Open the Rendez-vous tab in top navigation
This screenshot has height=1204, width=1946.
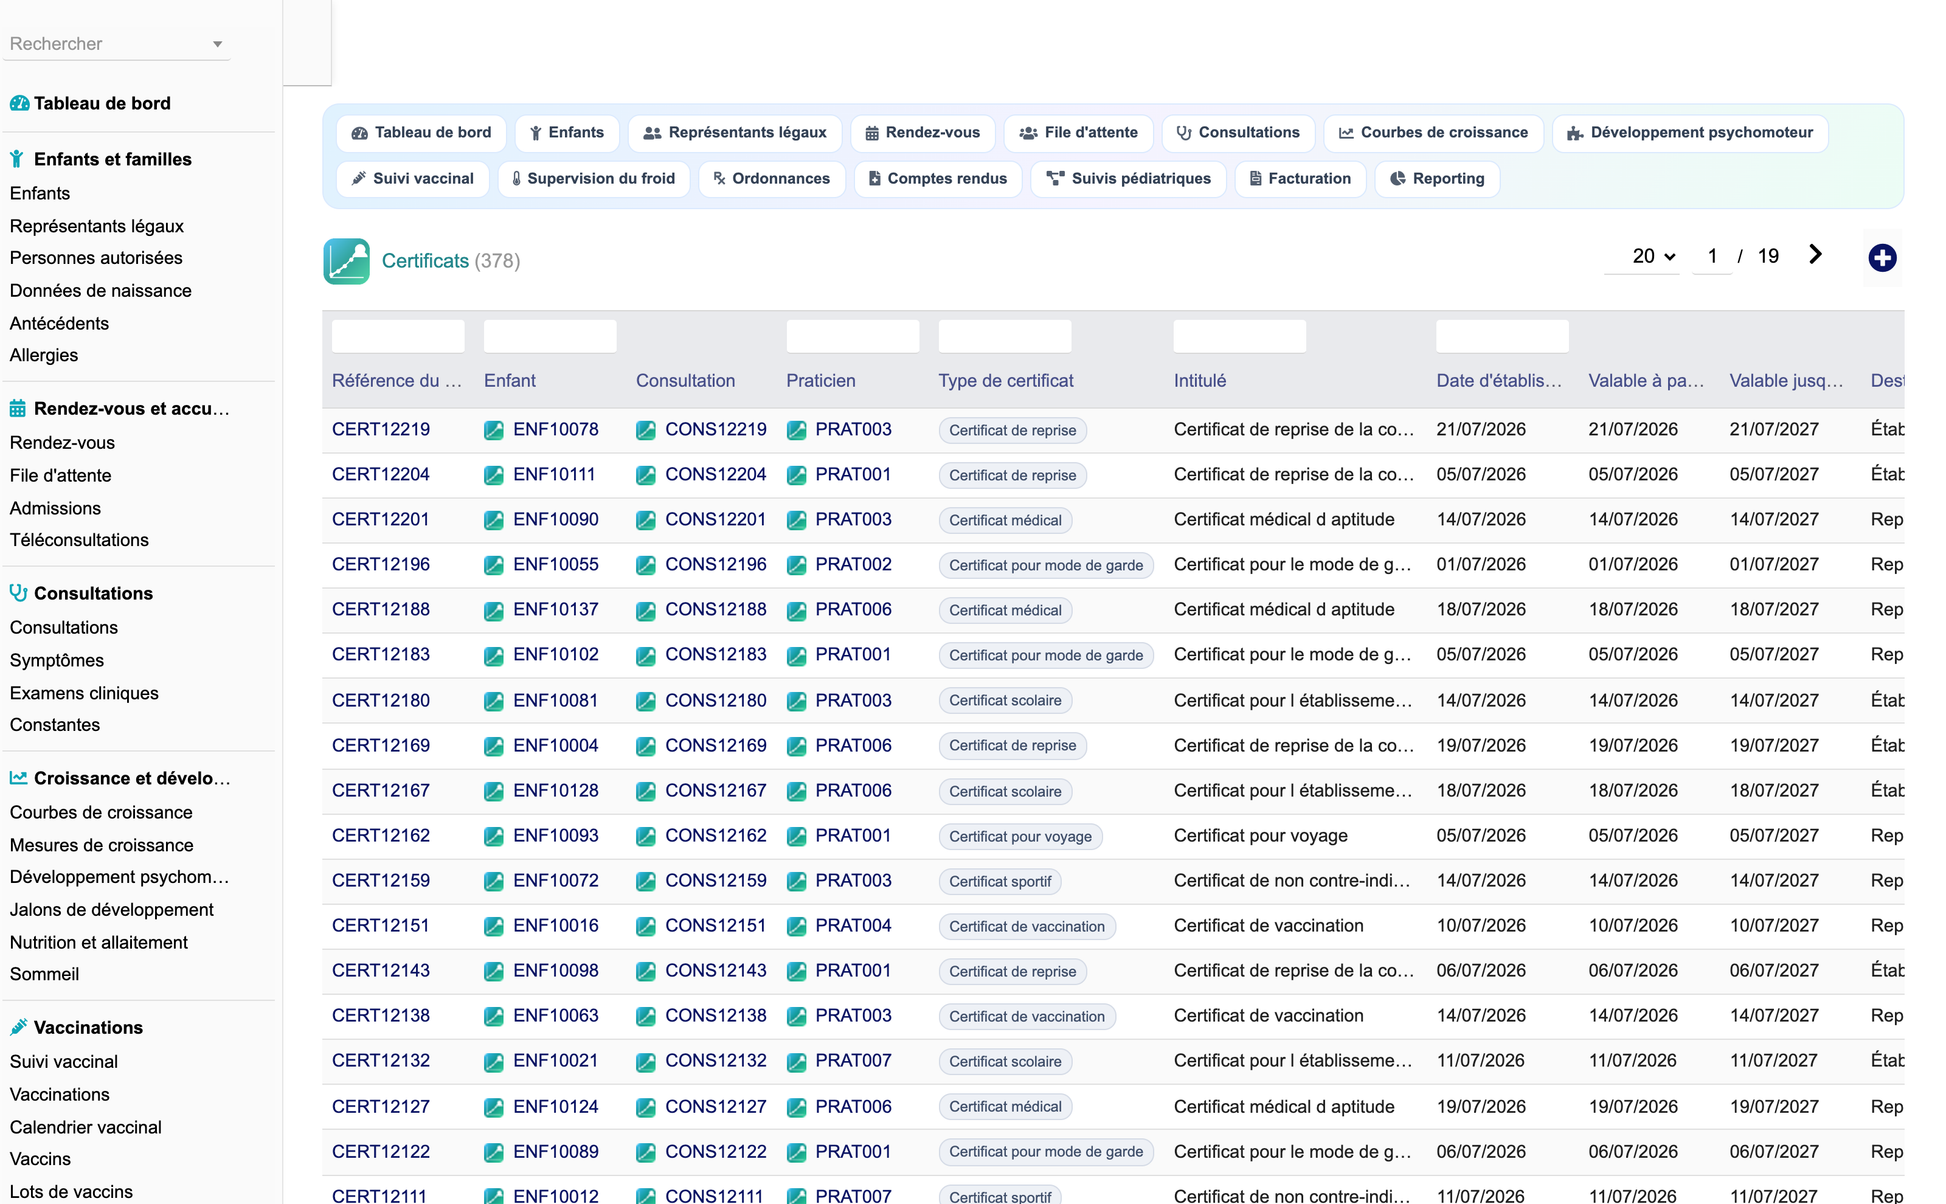922,133
